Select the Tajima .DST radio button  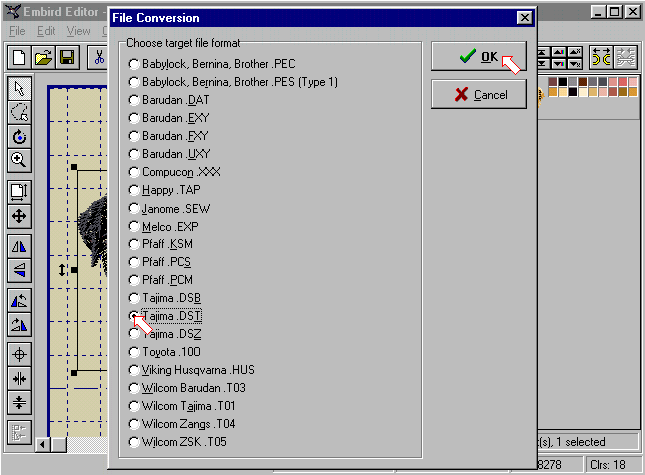(x=165, y=316)
